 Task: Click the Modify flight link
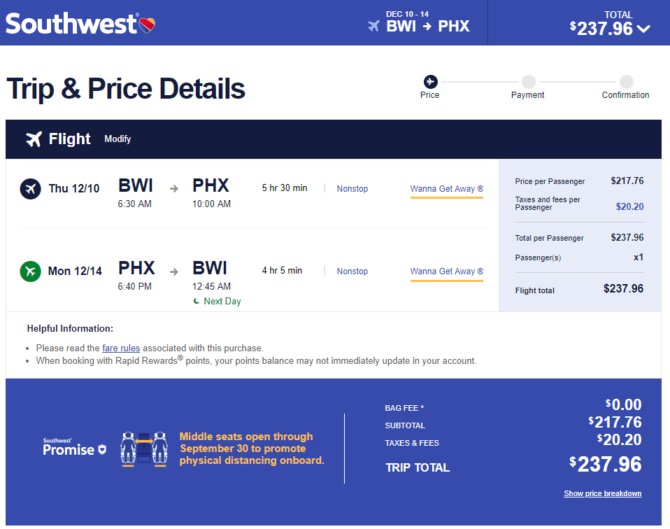(118, 139)
